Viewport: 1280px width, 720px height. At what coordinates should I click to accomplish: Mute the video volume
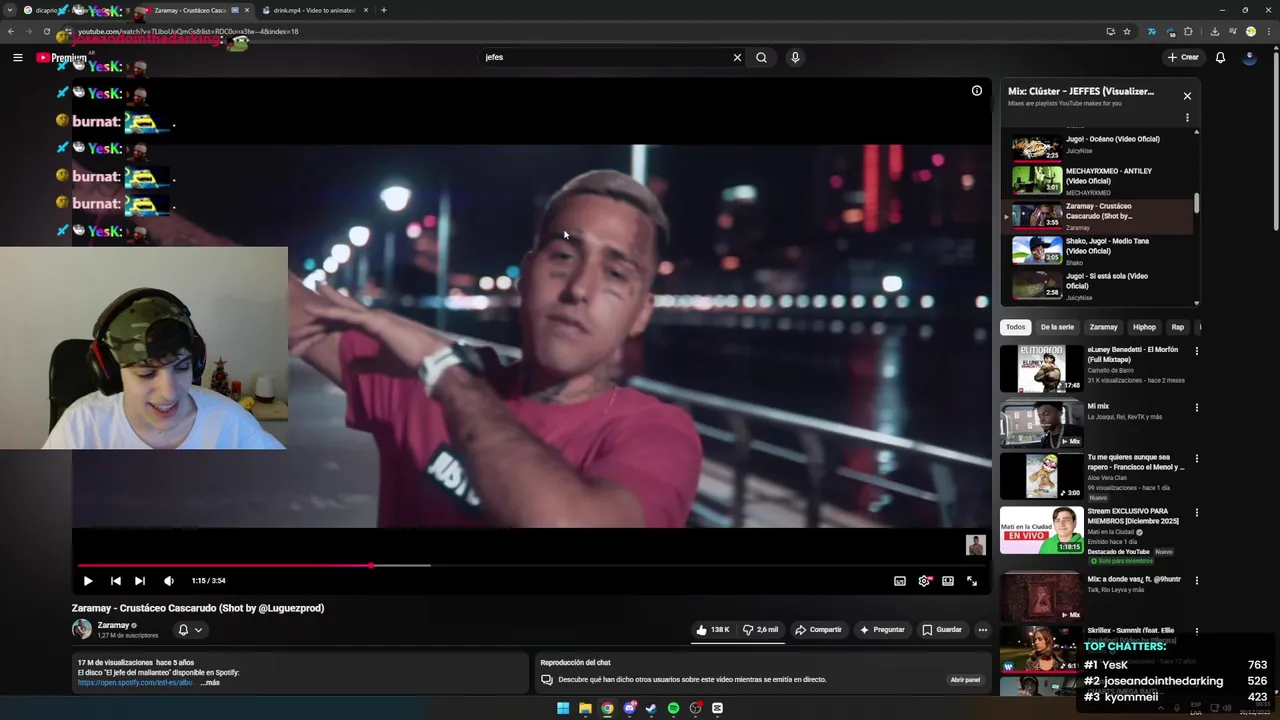click(x=168, y=580)
